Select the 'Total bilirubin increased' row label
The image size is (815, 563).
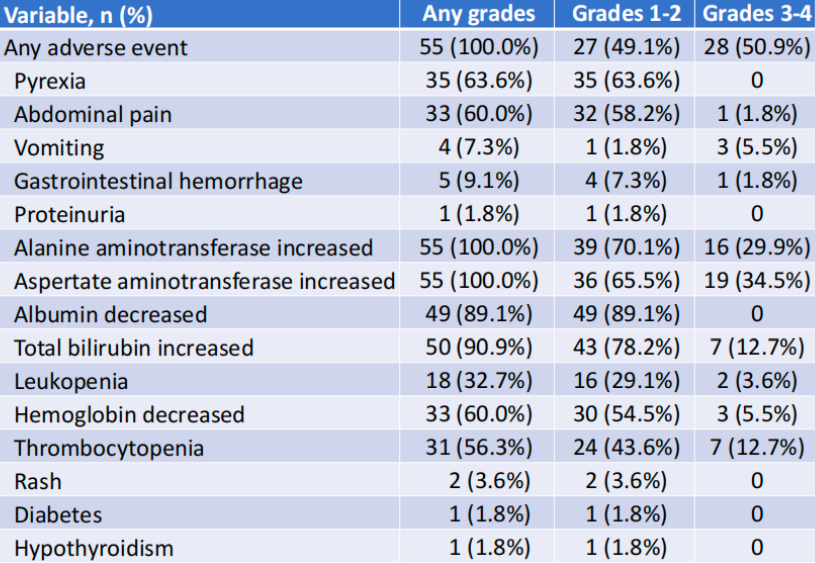point(133,348)
